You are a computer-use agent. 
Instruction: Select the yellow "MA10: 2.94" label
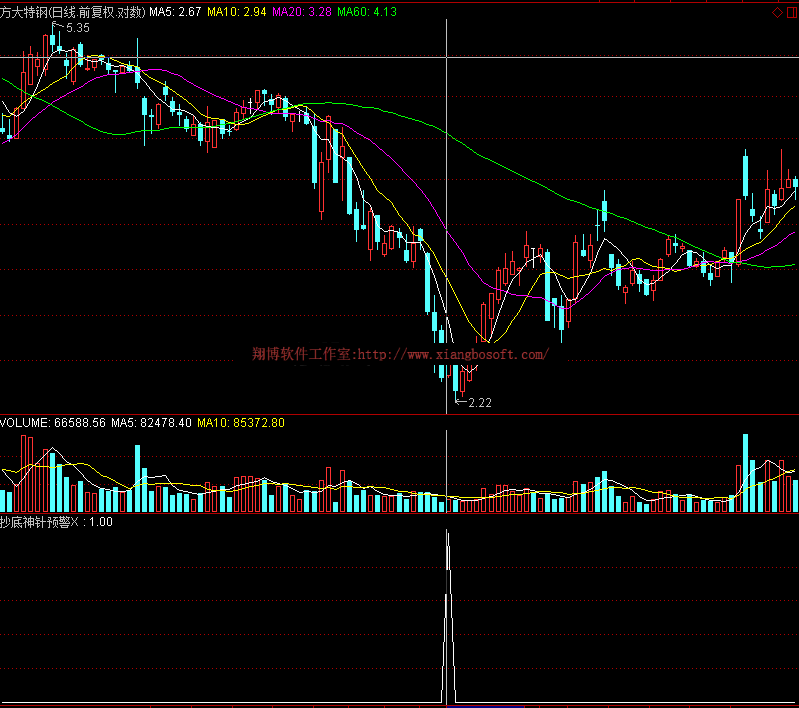point(236,12)
